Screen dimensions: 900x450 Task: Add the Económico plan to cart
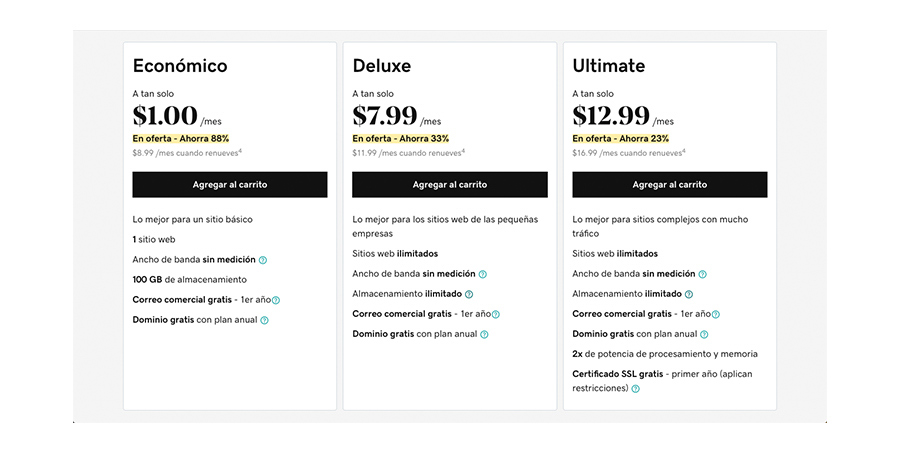pyautogui.click(x=230, y=185)
